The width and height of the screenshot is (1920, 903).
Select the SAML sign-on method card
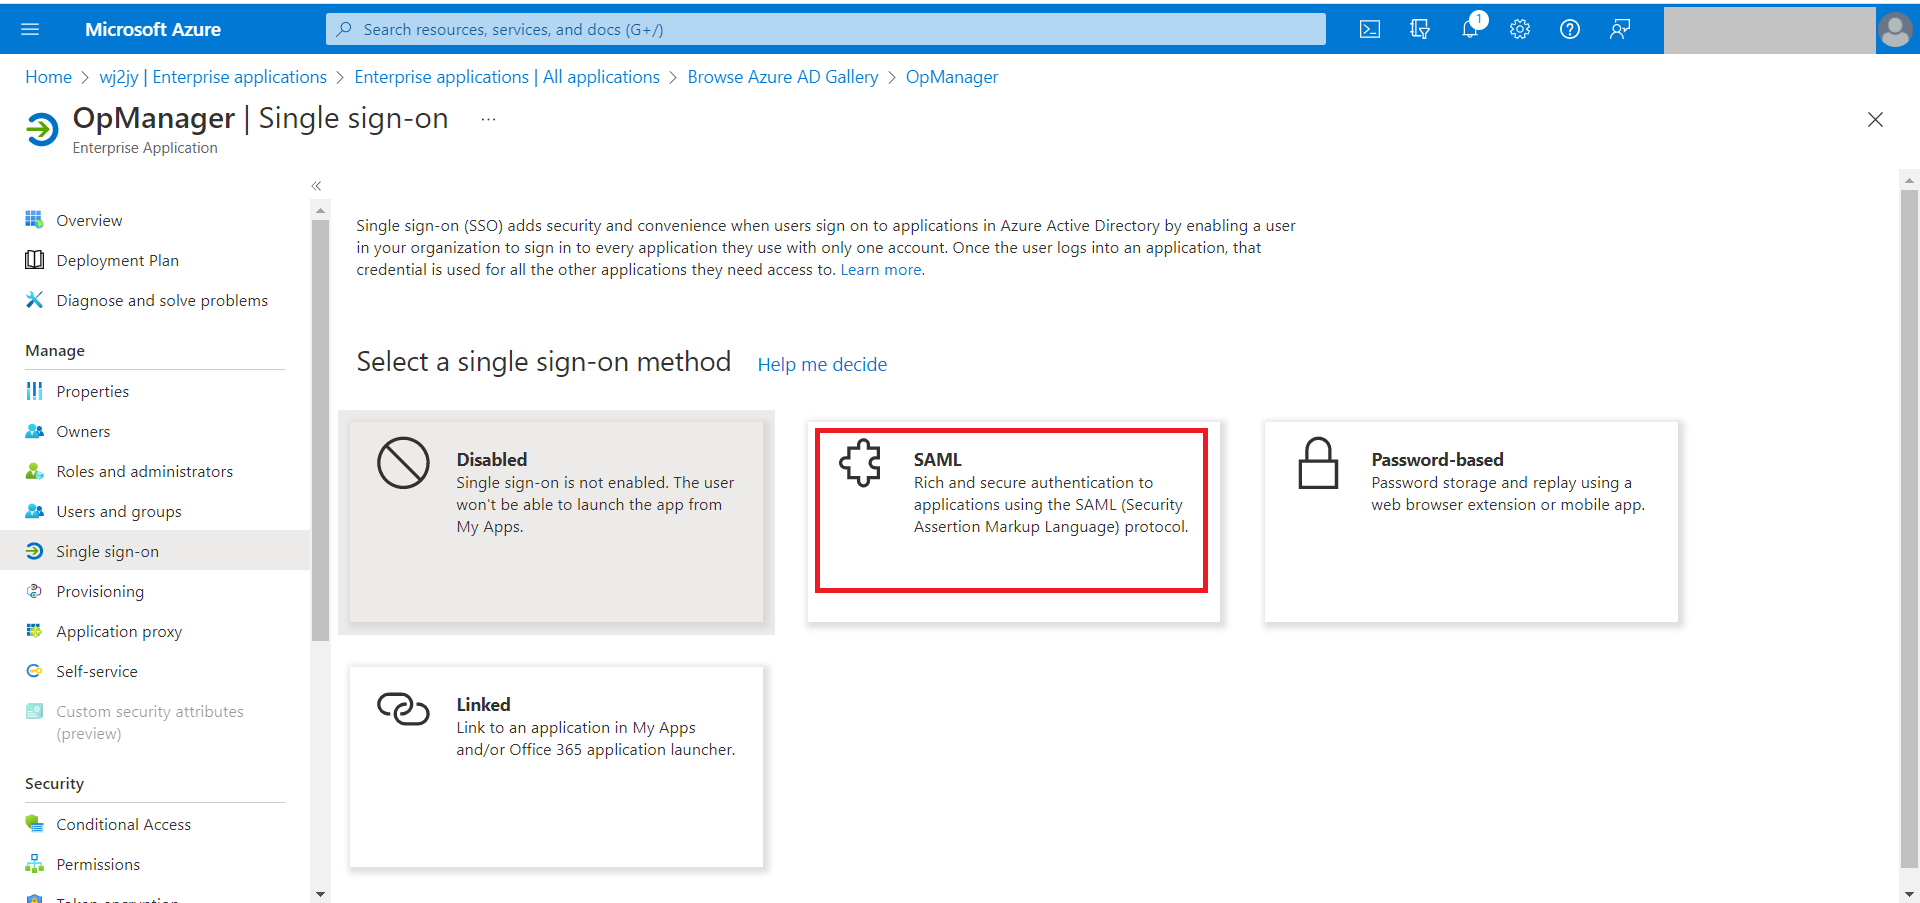(x=1012, y=510)
